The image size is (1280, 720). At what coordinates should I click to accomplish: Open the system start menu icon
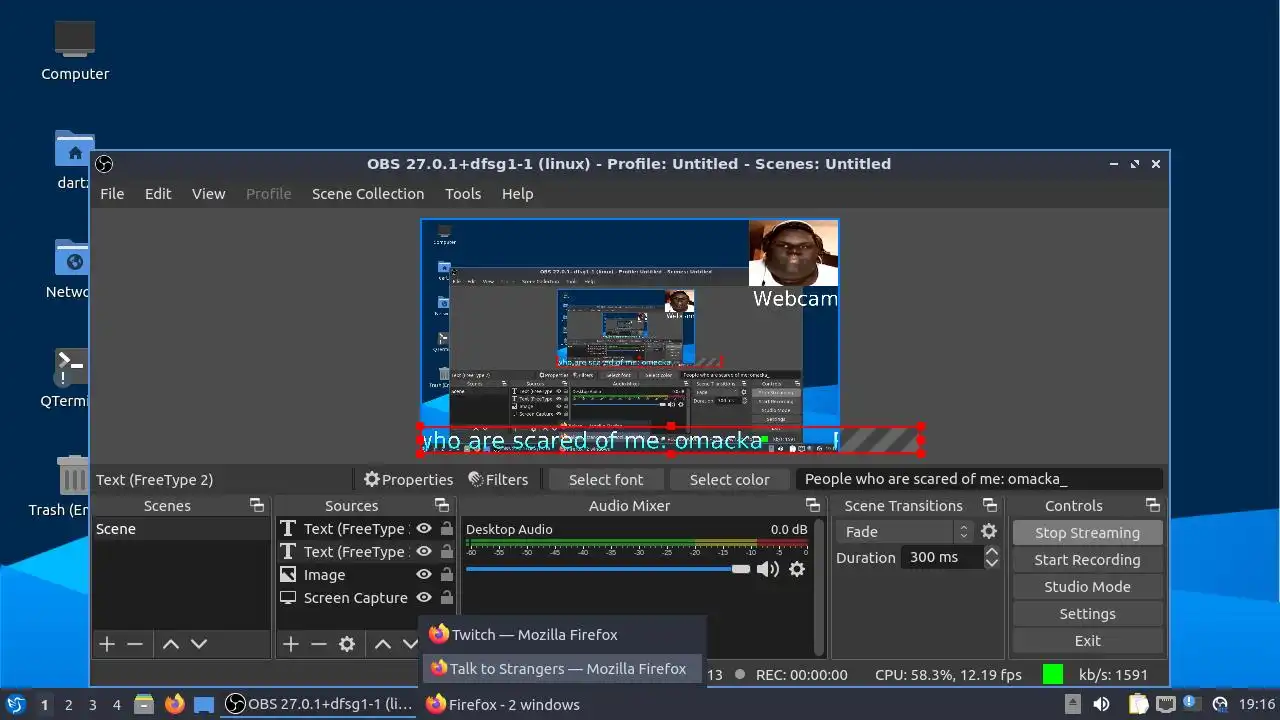(x=15, y=704)
